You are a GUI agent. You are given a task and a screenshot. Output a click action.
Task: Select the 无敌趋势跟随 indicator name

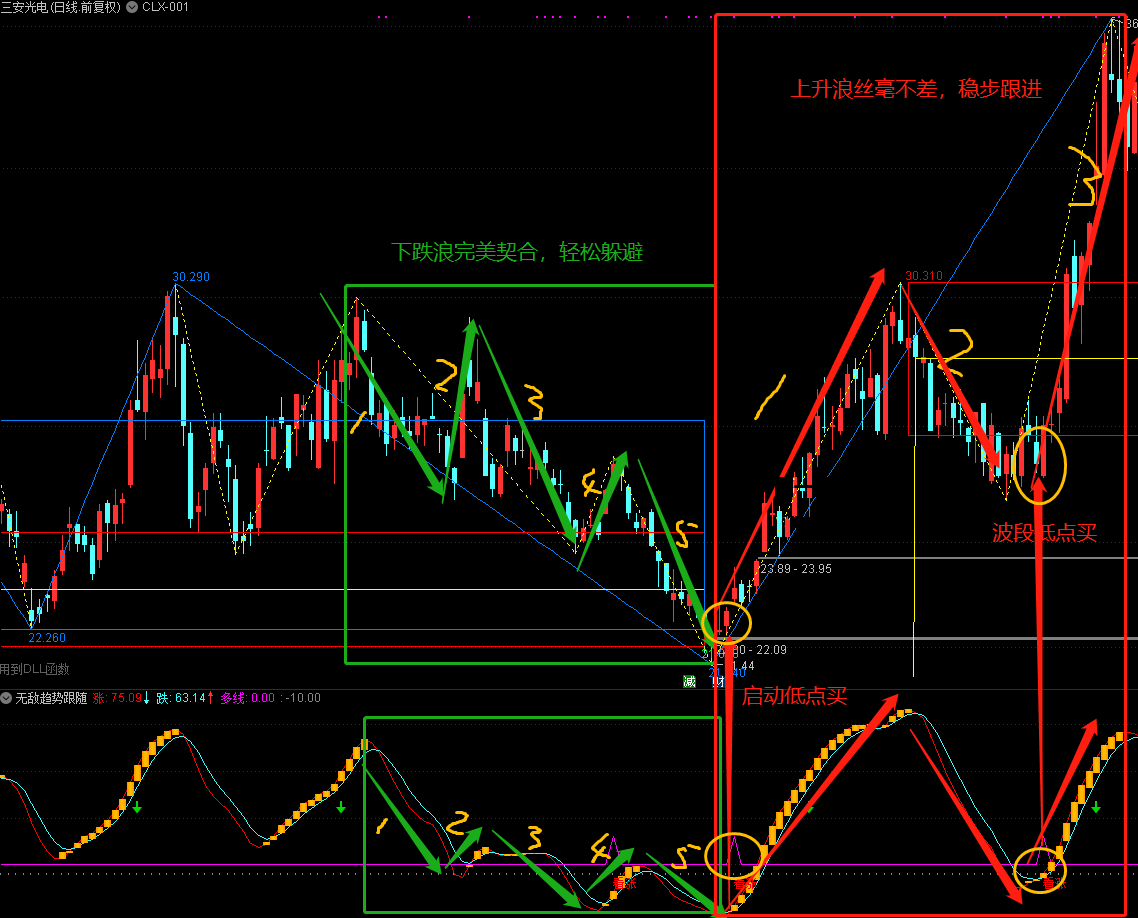pyautogui.click(x=52, y=698)
